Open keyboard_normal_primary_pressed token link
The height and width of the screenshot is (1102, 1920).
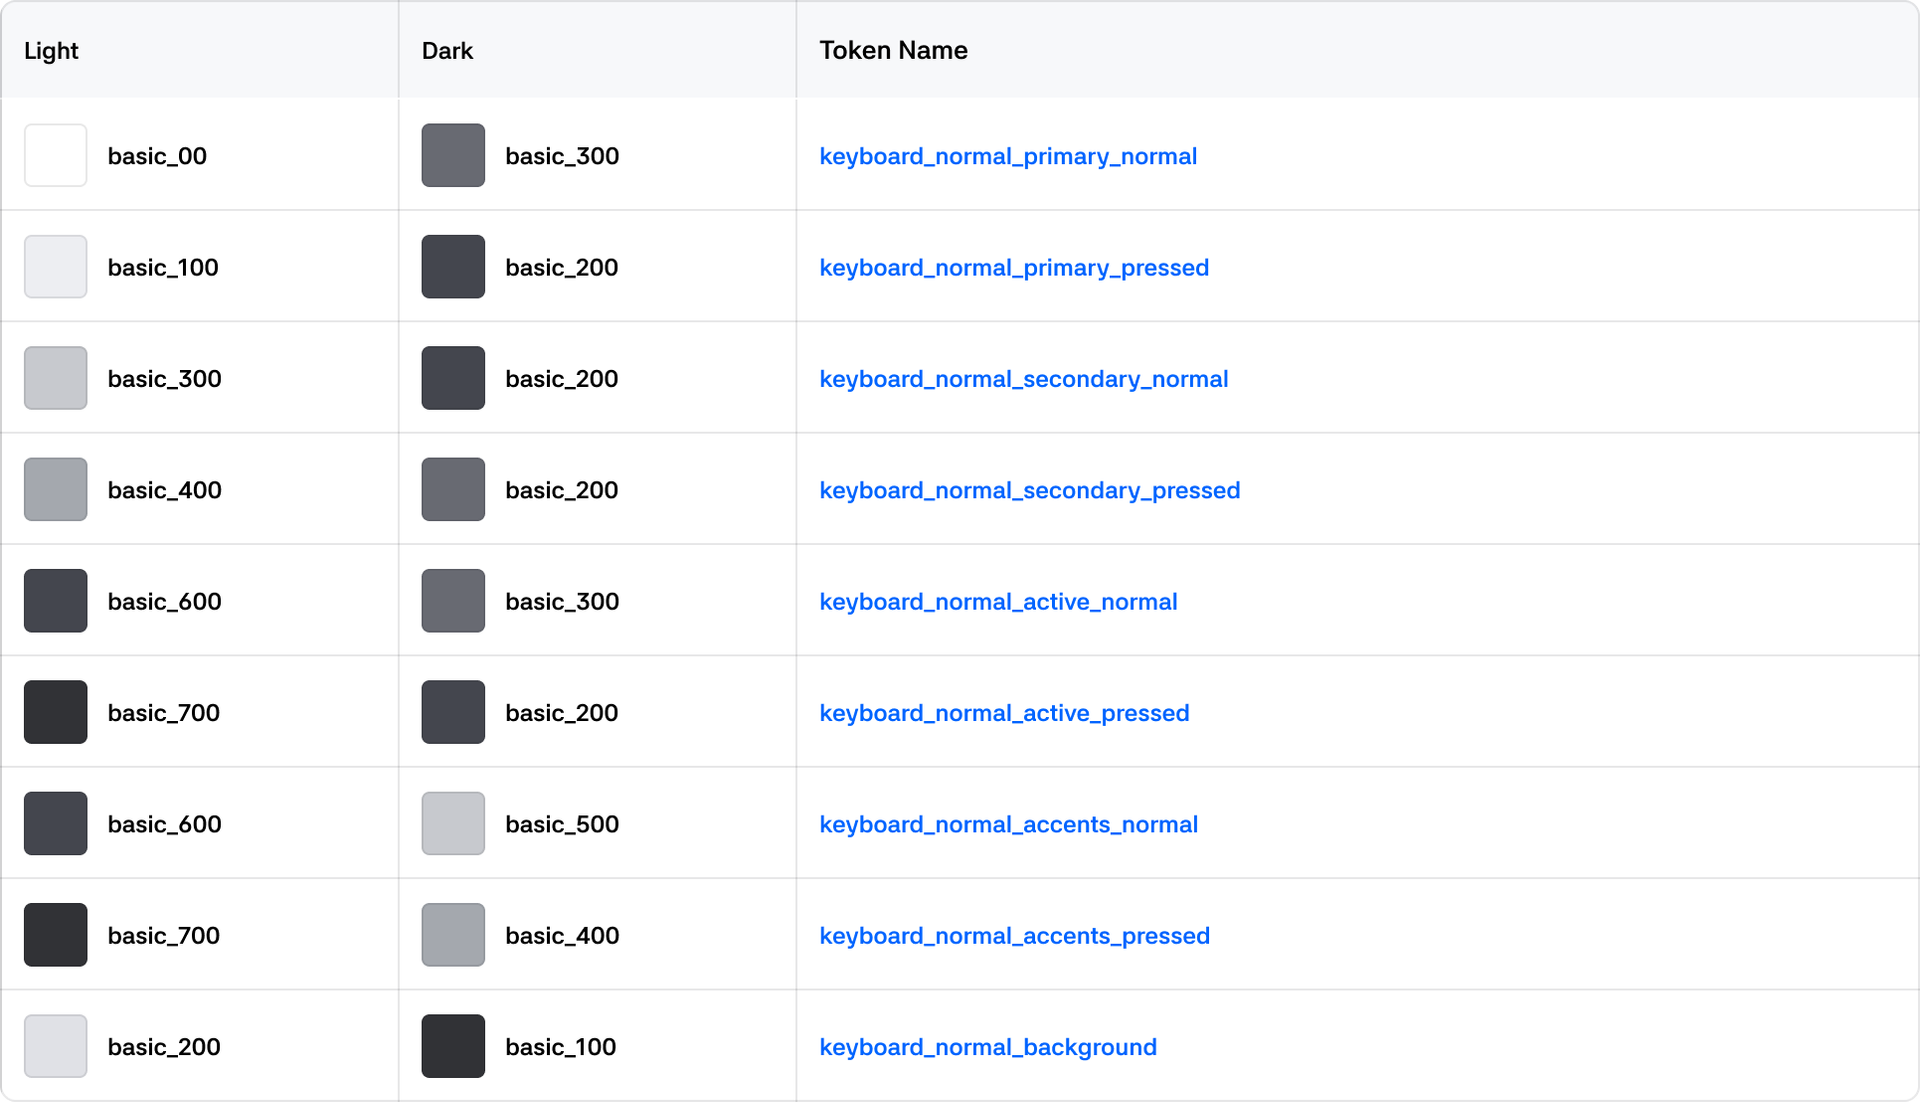click(1013, 267)
